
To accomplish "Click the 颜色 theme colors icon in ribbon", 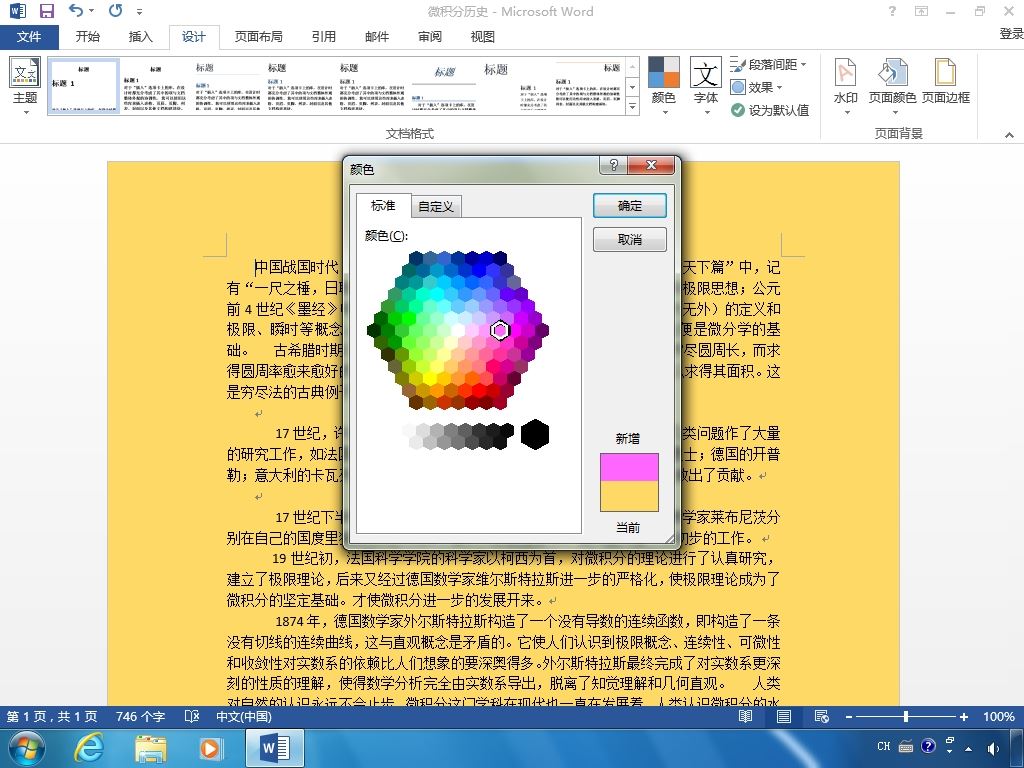I will (x=664, y=85).
